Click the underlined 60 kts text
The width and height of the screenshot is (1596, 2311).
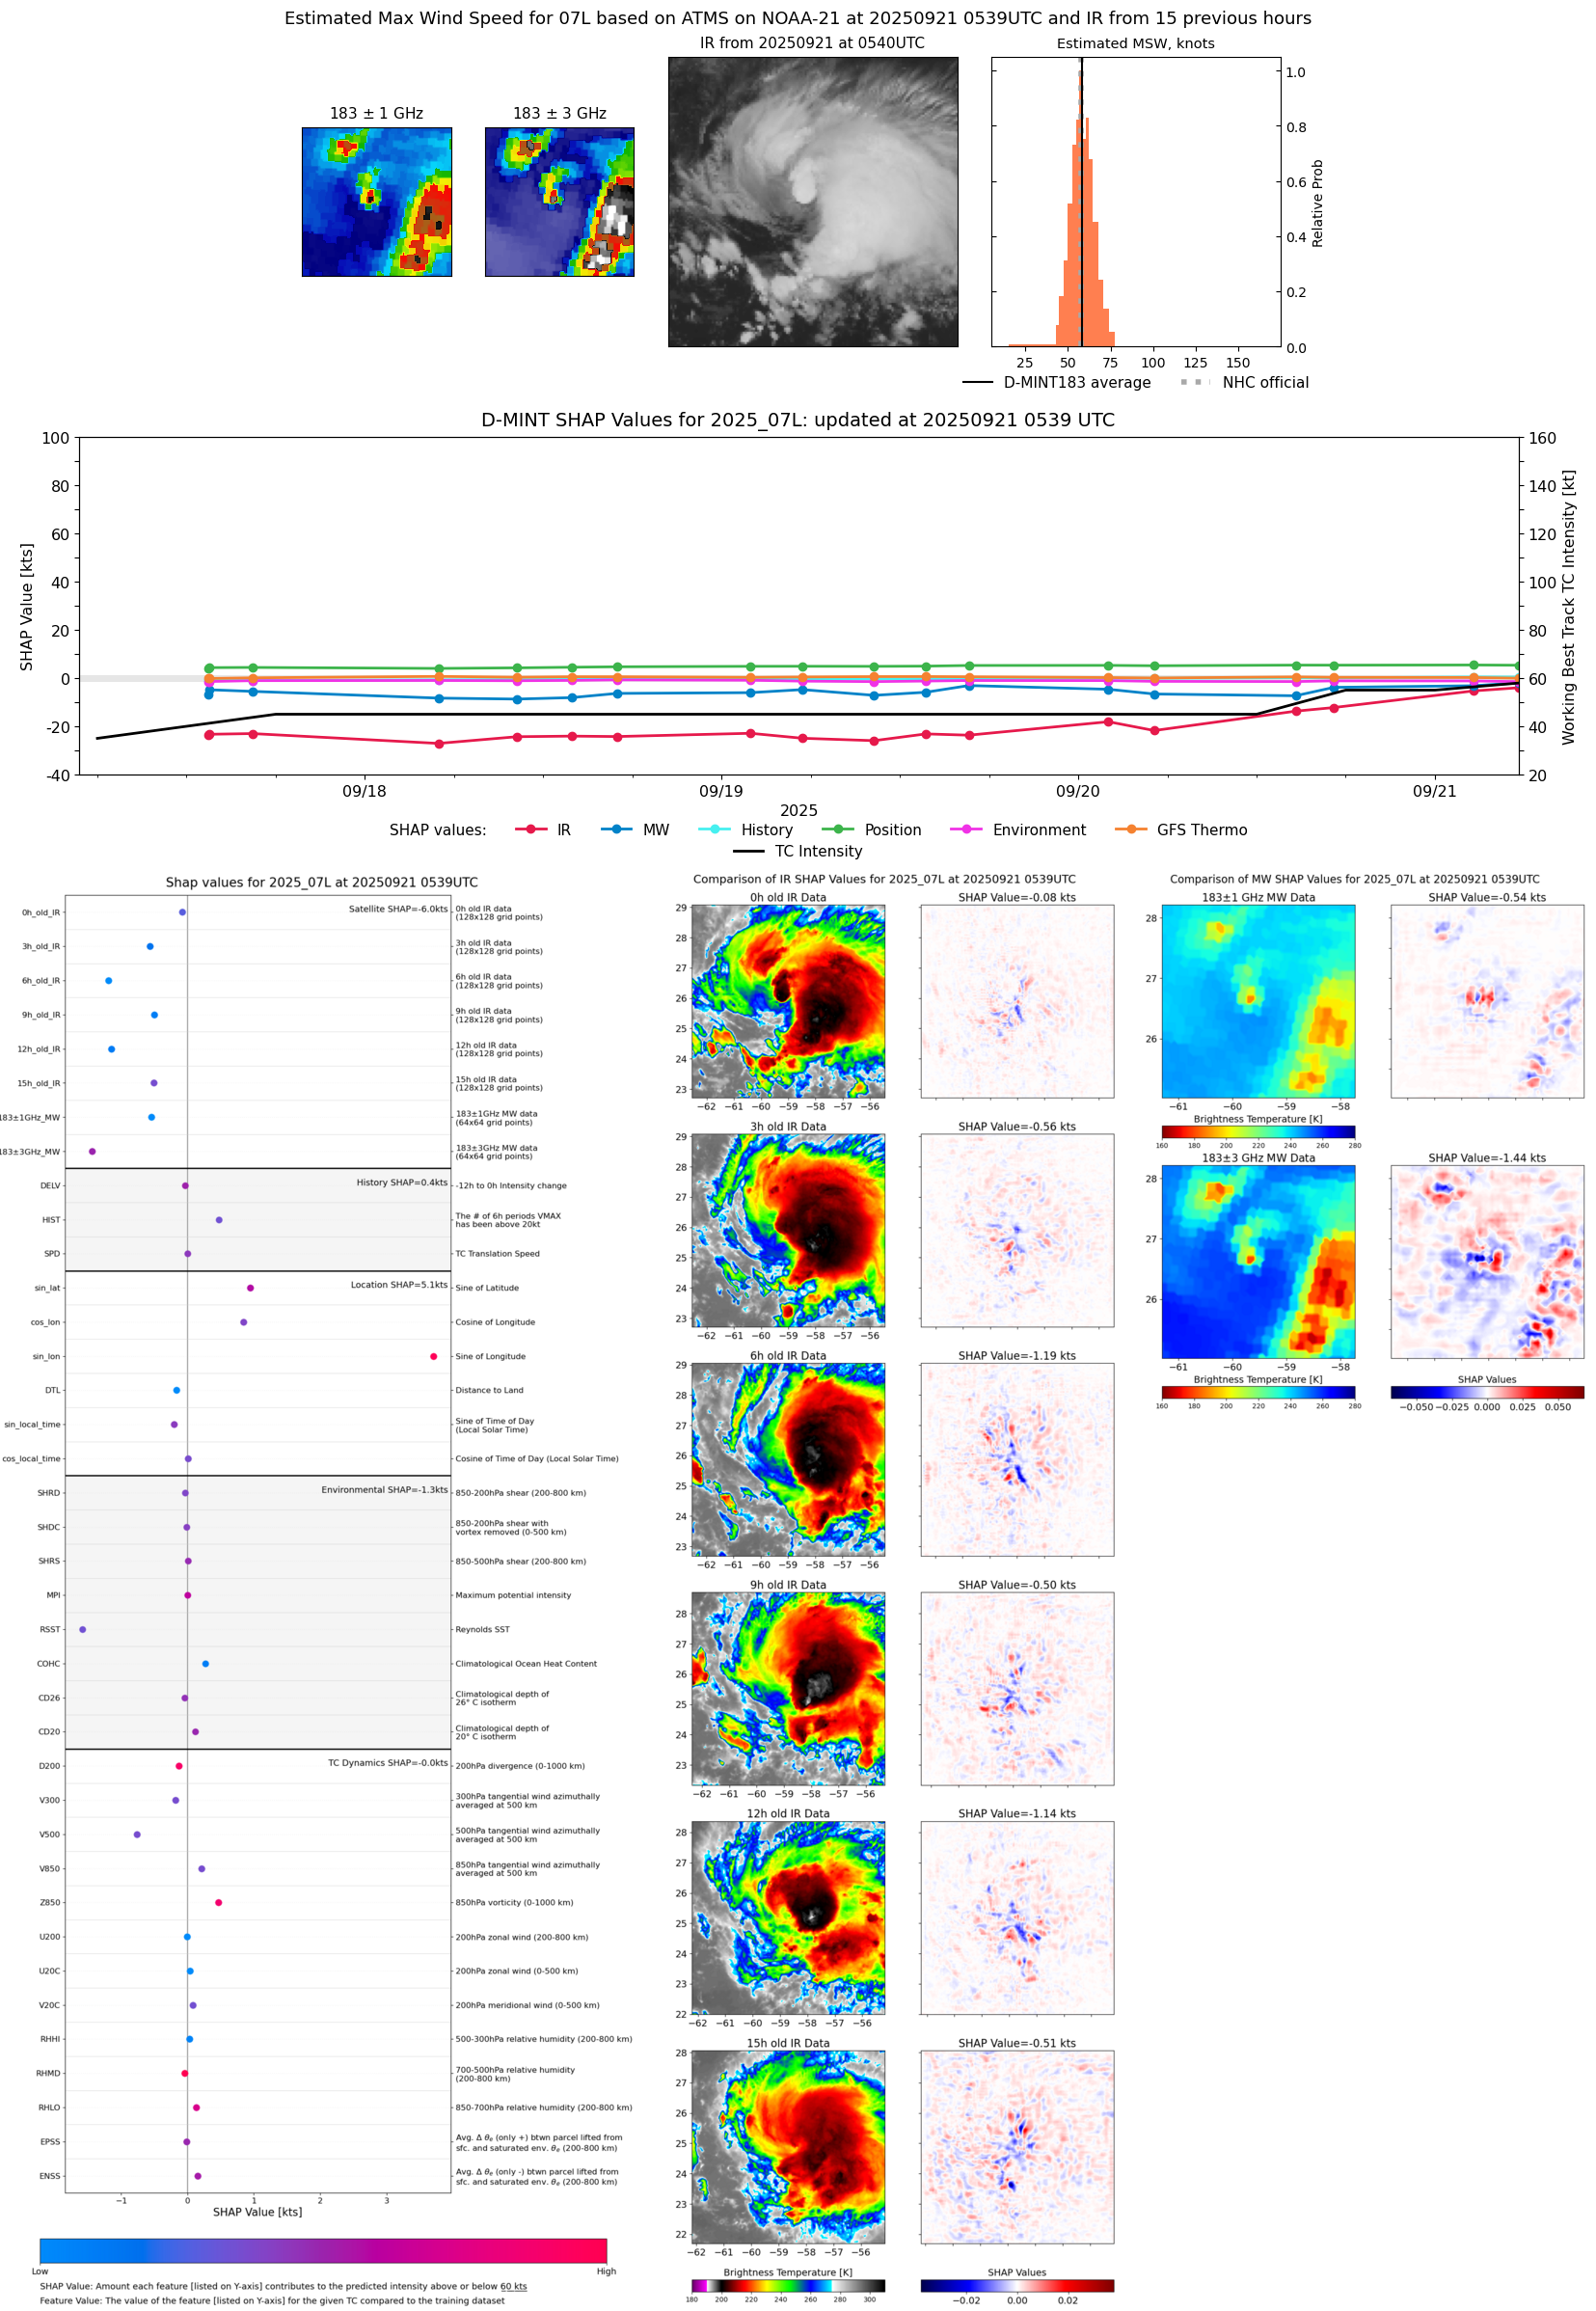(x=513, y=2286)
